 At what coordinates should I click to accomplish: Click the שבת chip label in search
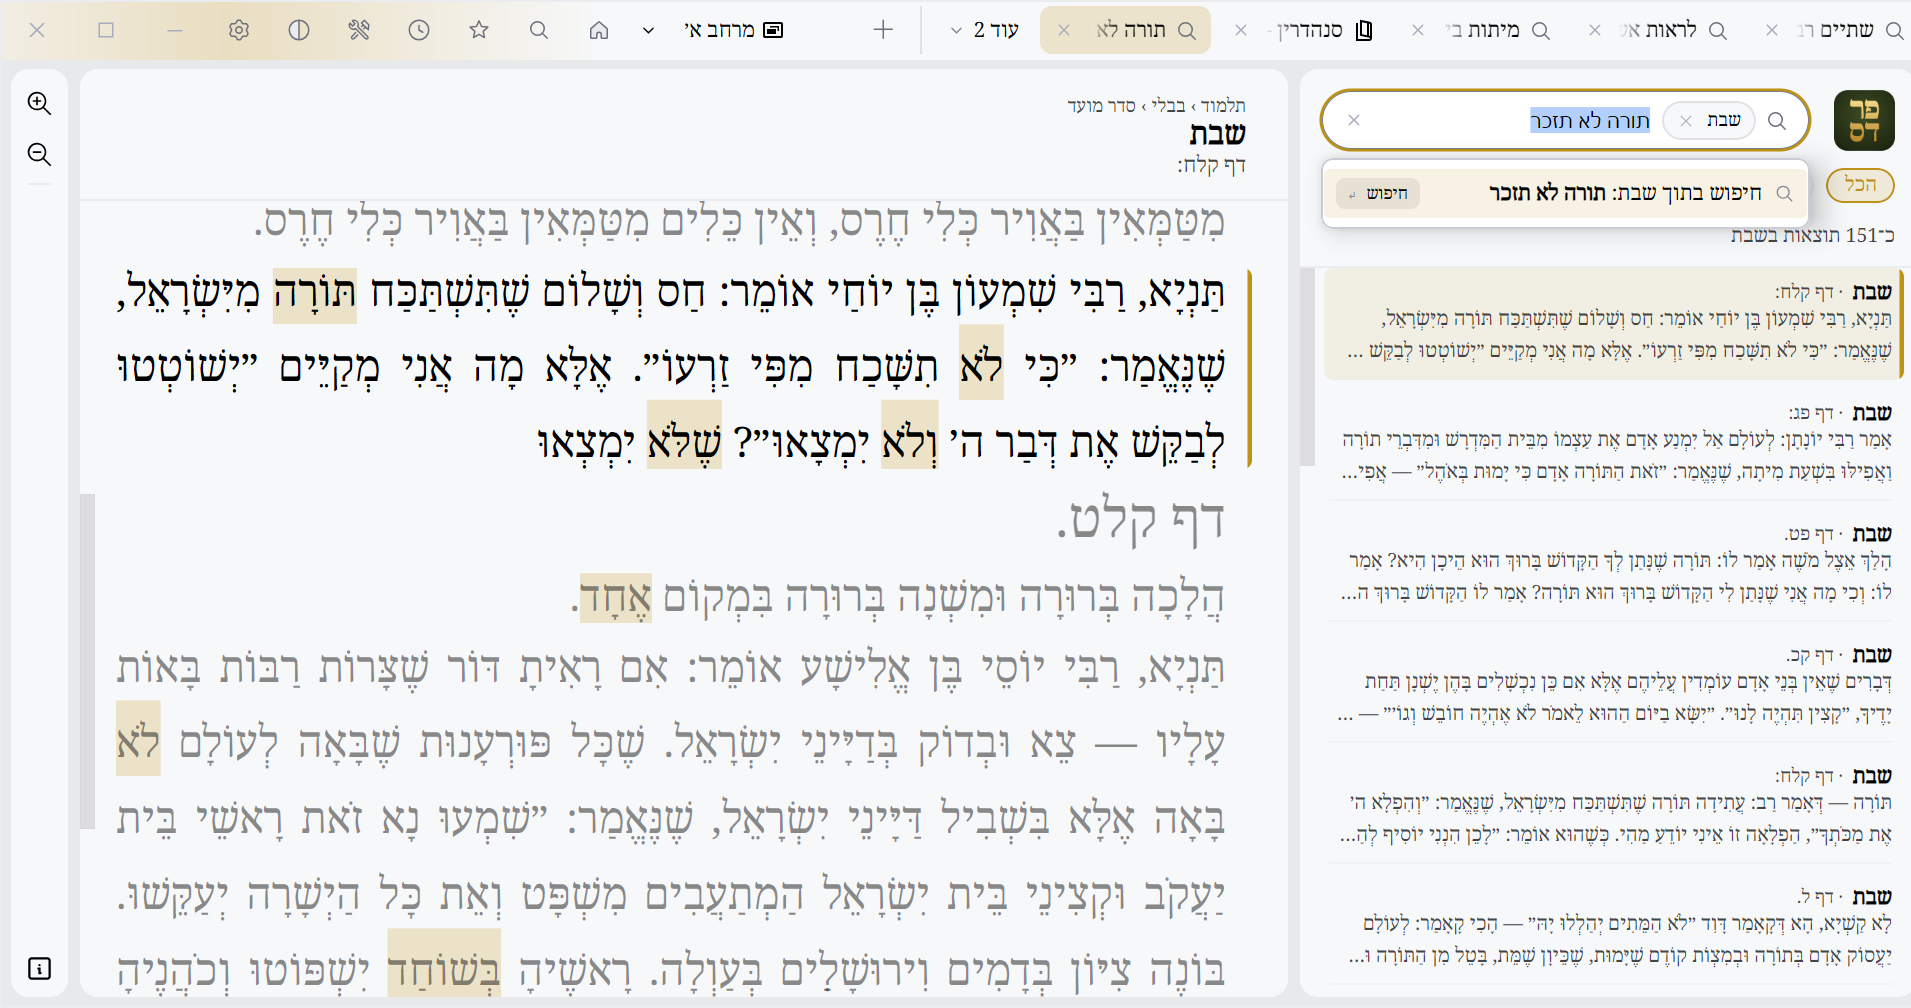point(1723,121)
